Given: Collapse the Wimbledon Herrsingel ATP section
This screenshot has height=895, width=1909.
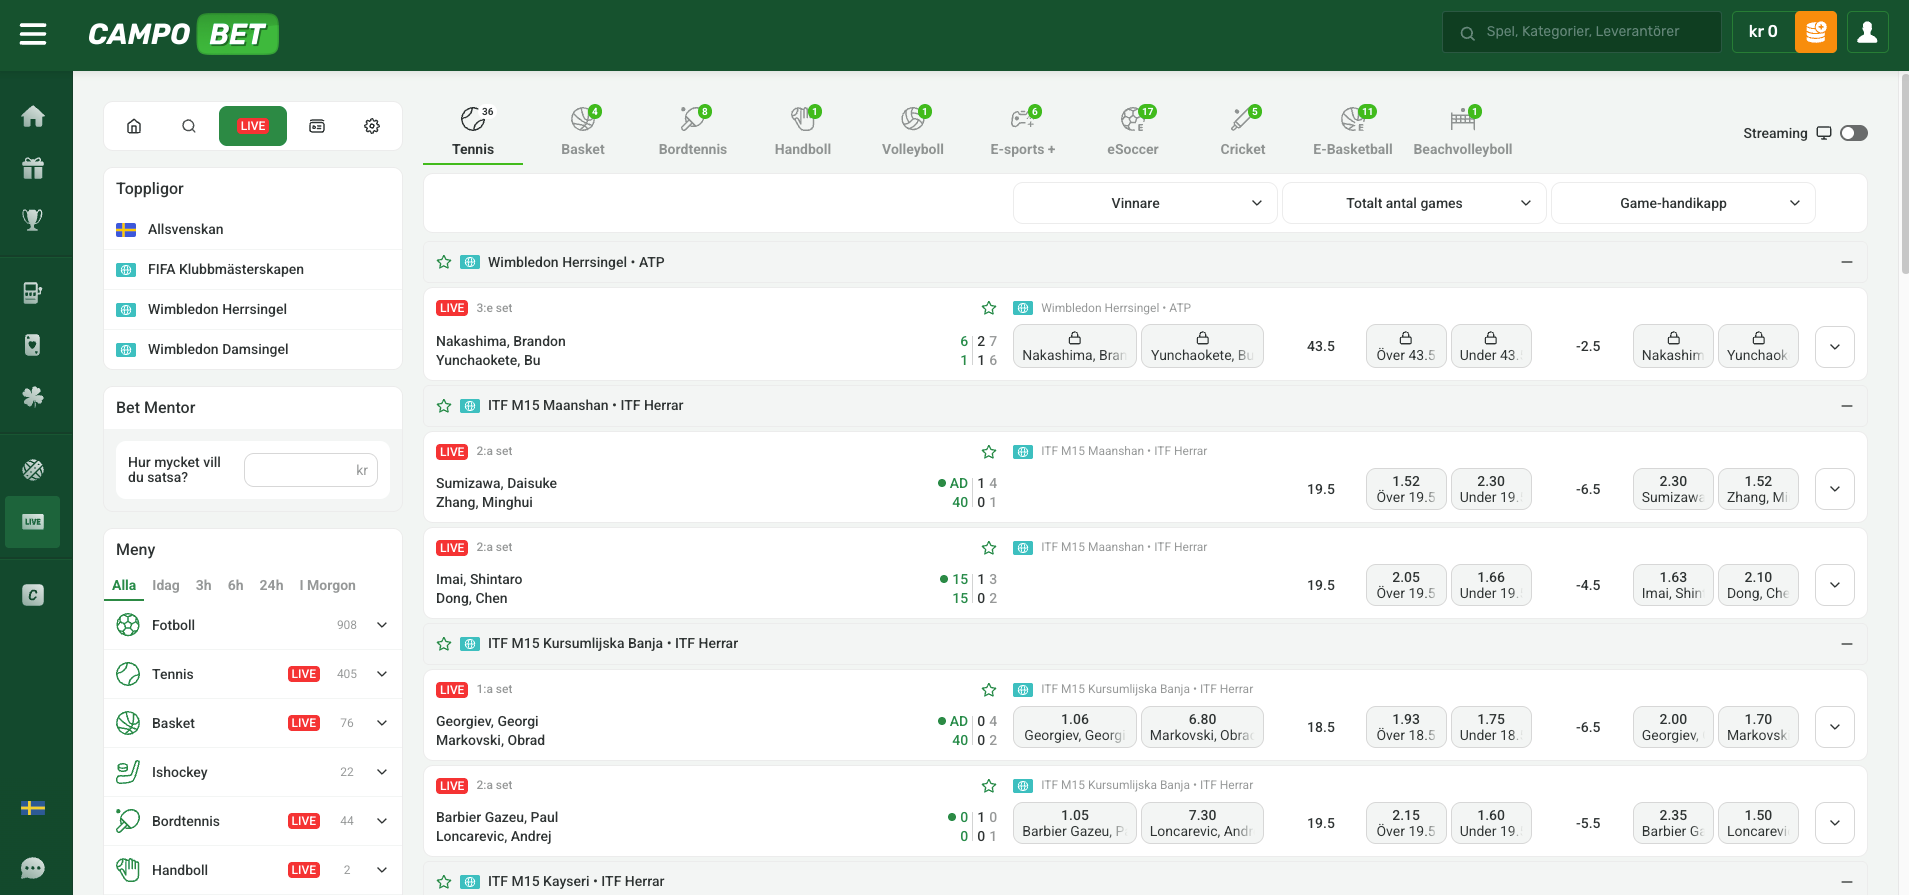Looking at the screenshot, I should click(x=1847, y=262).
